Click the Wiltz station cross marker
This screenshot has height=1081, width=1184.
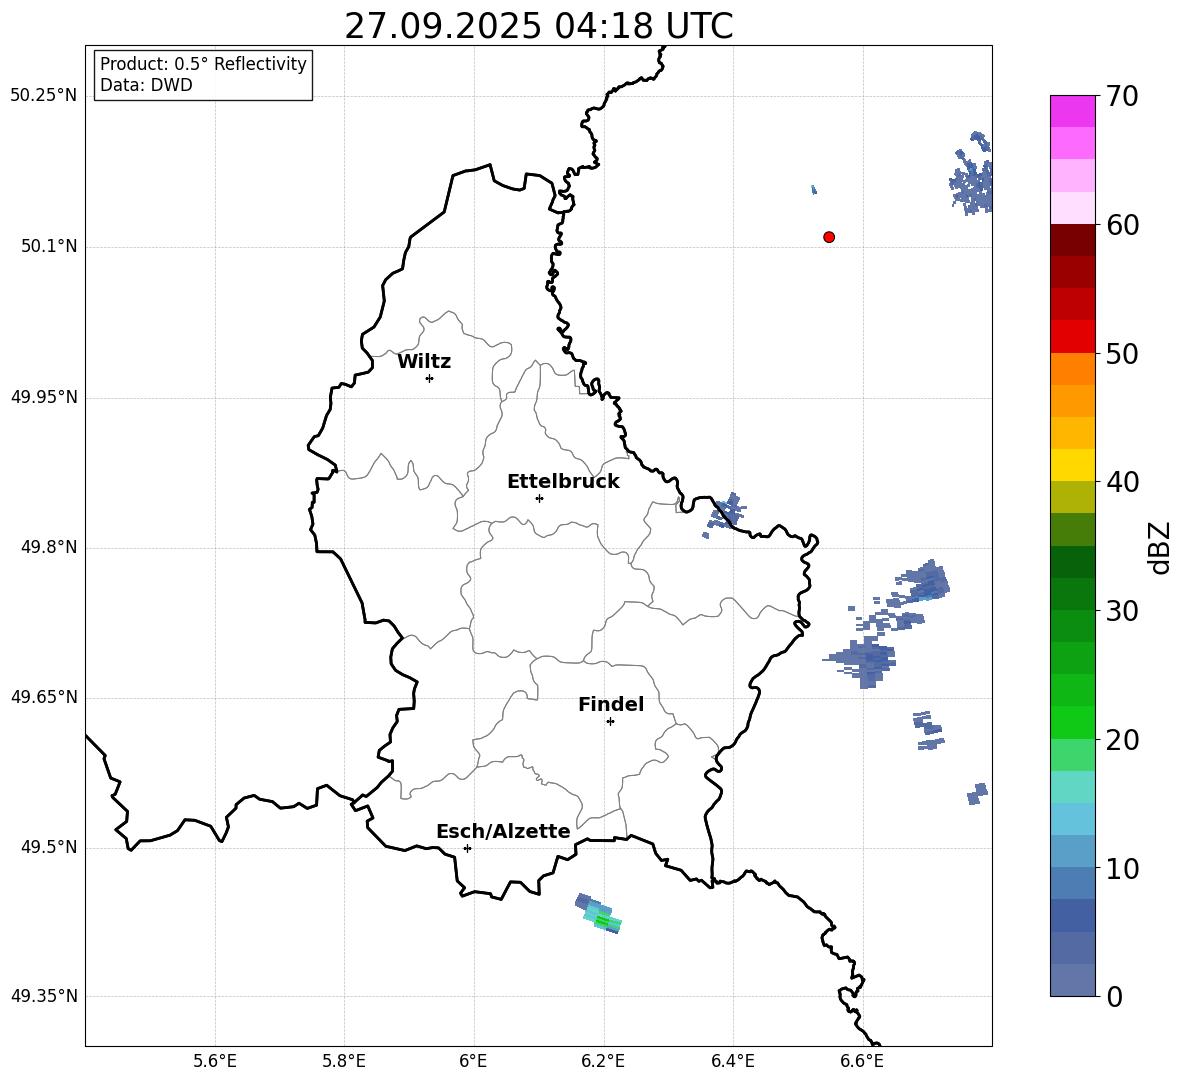click(430, 378)
